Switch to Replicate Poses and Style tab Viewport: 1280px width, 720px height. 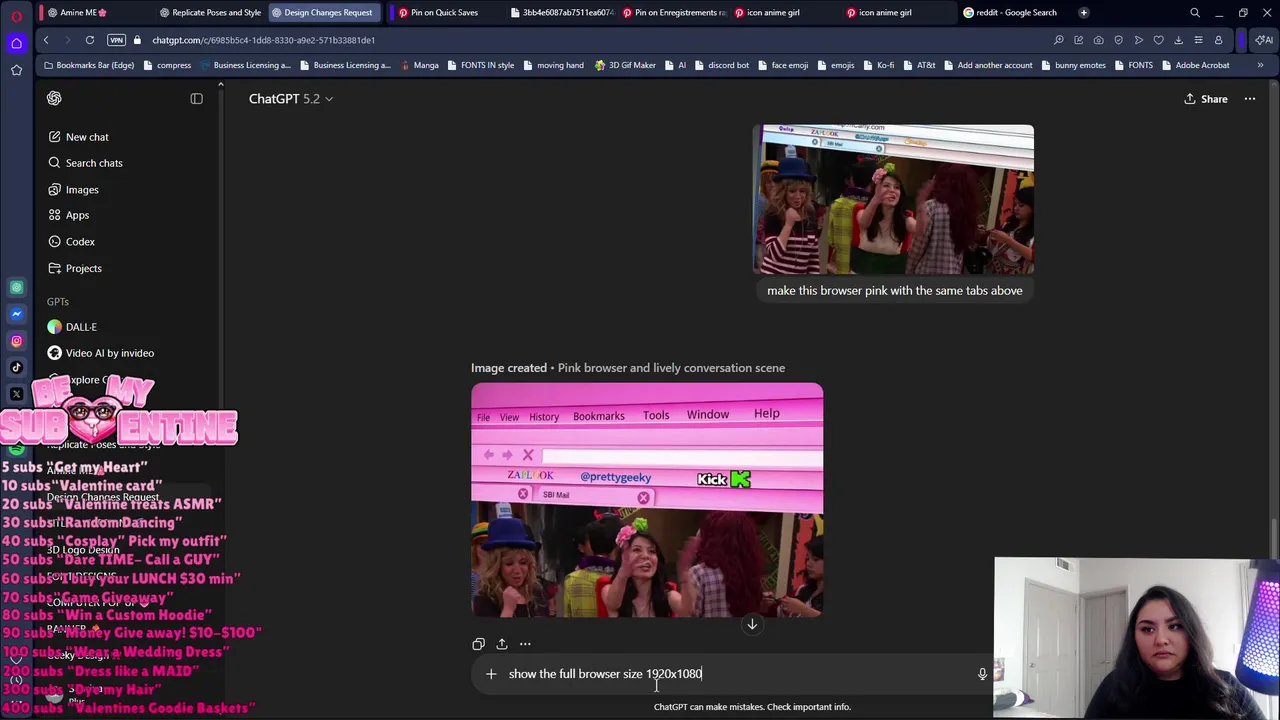(x=210, y=13)
